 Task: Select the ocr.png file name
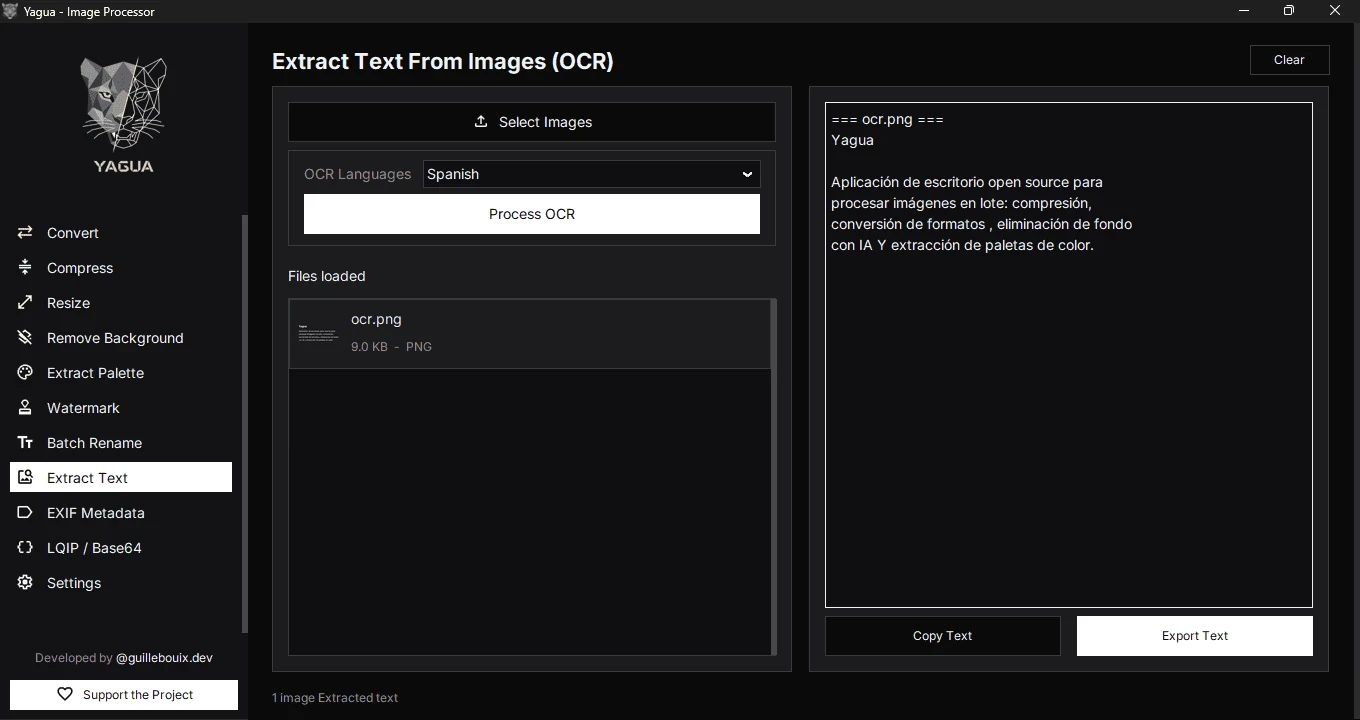(x=376, y=319)
